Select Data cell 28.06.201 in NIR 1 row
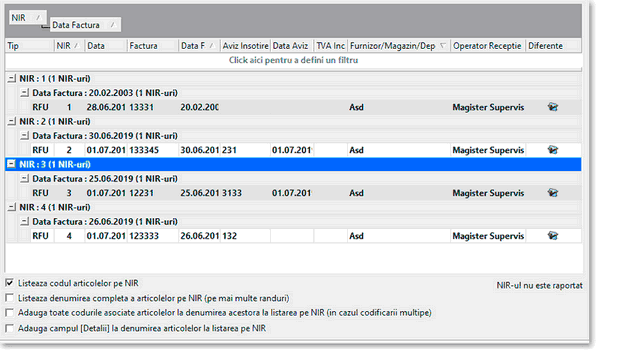Image resolution: width=617 pixels, height=360 pixels. [x=106, y=107]
